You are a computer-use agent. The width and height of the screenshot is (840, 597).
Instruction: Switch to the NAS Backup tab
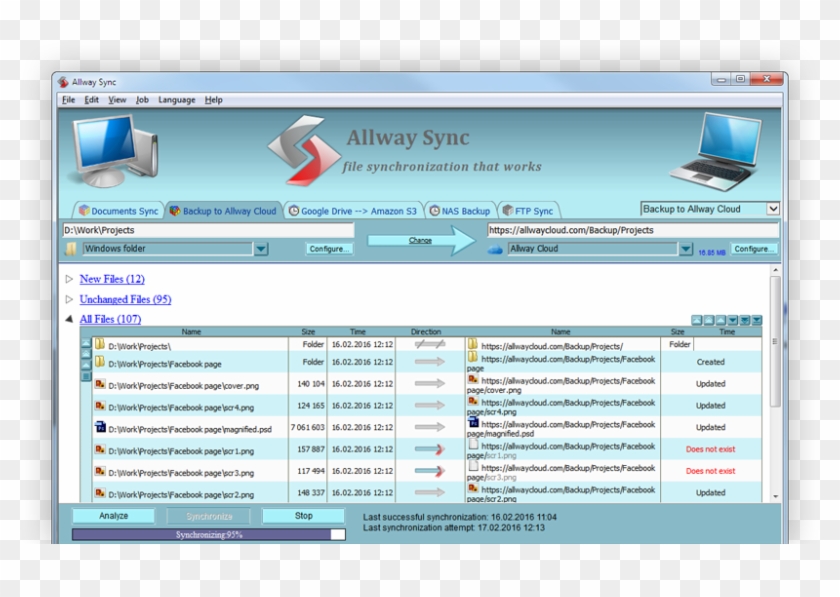(460, 211)
